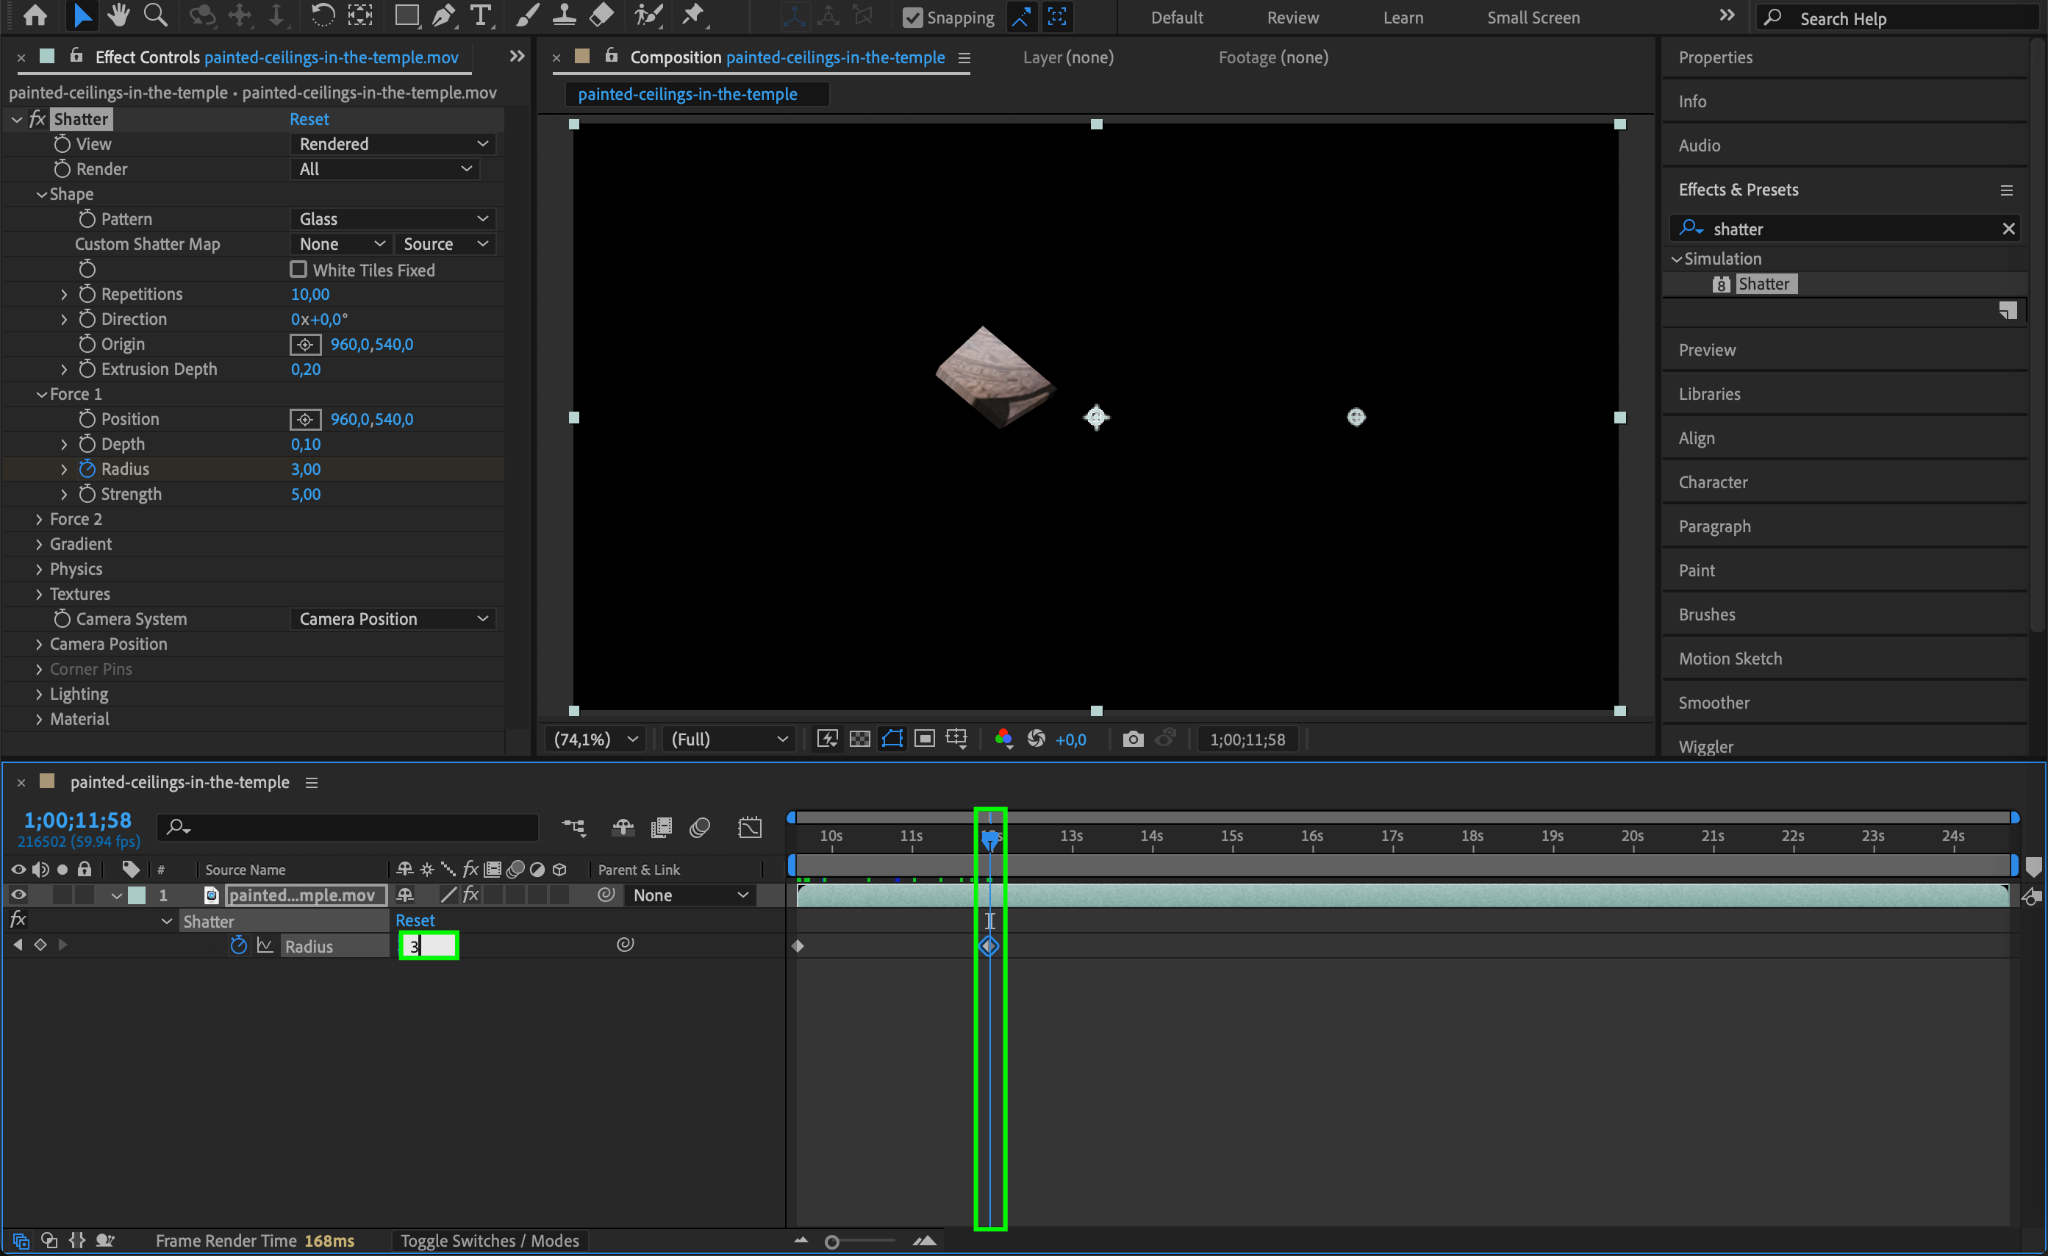Open the Character panel

[x=1713, y=482]
